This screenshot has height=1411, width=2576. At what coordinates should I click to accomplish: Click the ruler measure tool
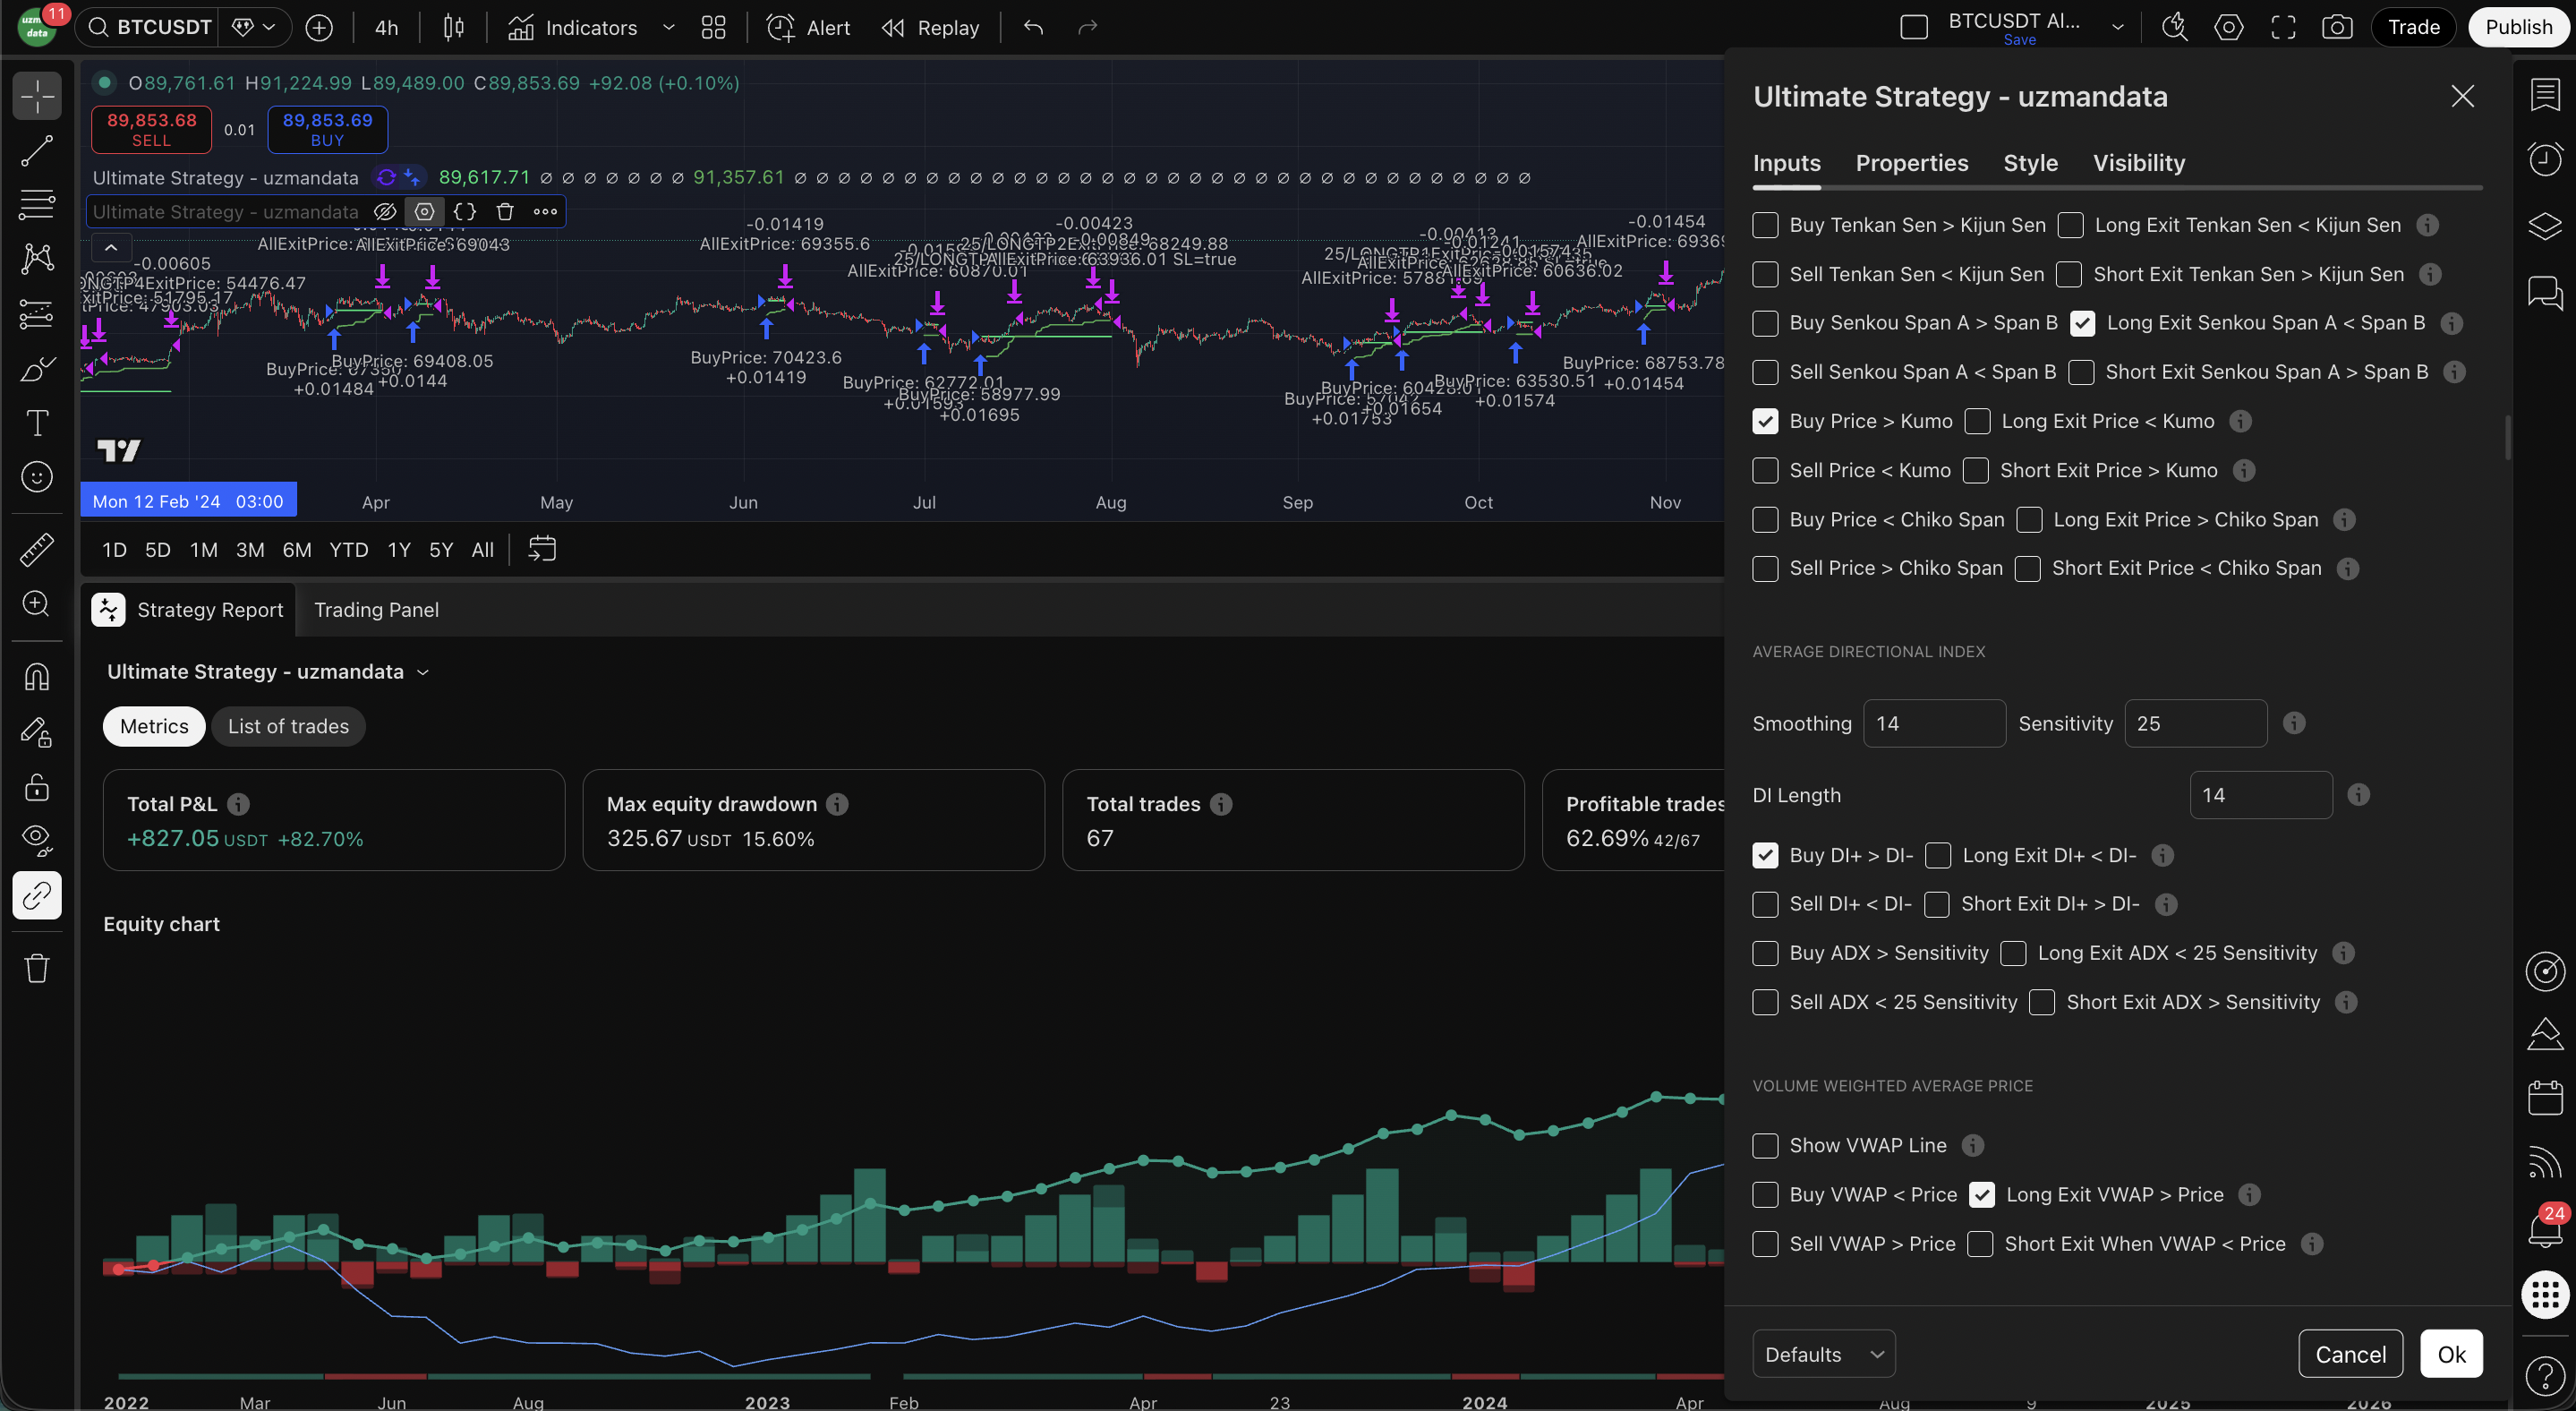pos(37,549)
